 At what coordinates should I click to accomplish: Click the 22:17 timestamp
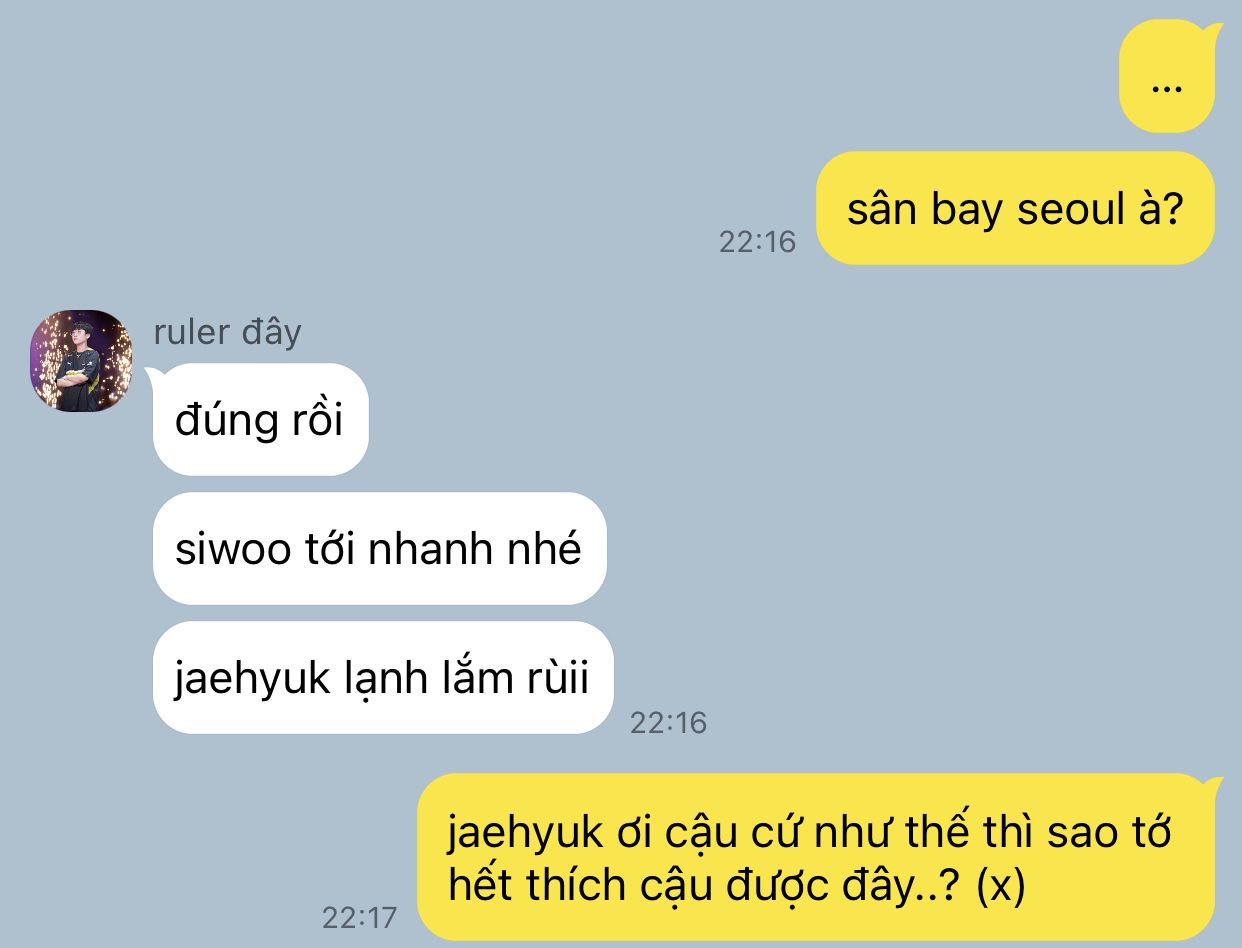pyautogui.click(x=359, y=916)
